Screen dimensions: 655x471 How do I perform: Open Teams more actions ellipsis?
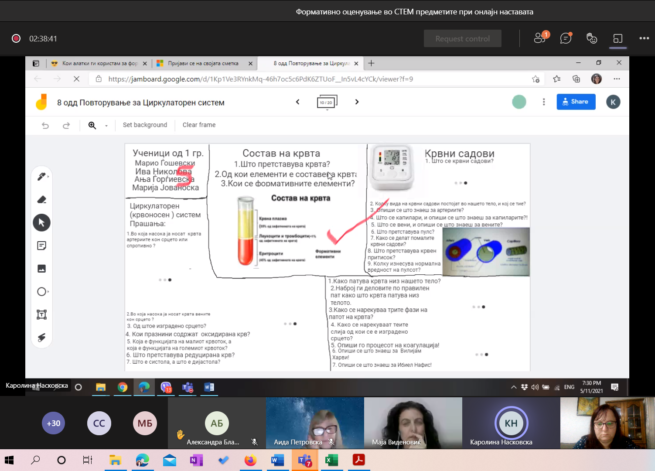tap(644, 38)
